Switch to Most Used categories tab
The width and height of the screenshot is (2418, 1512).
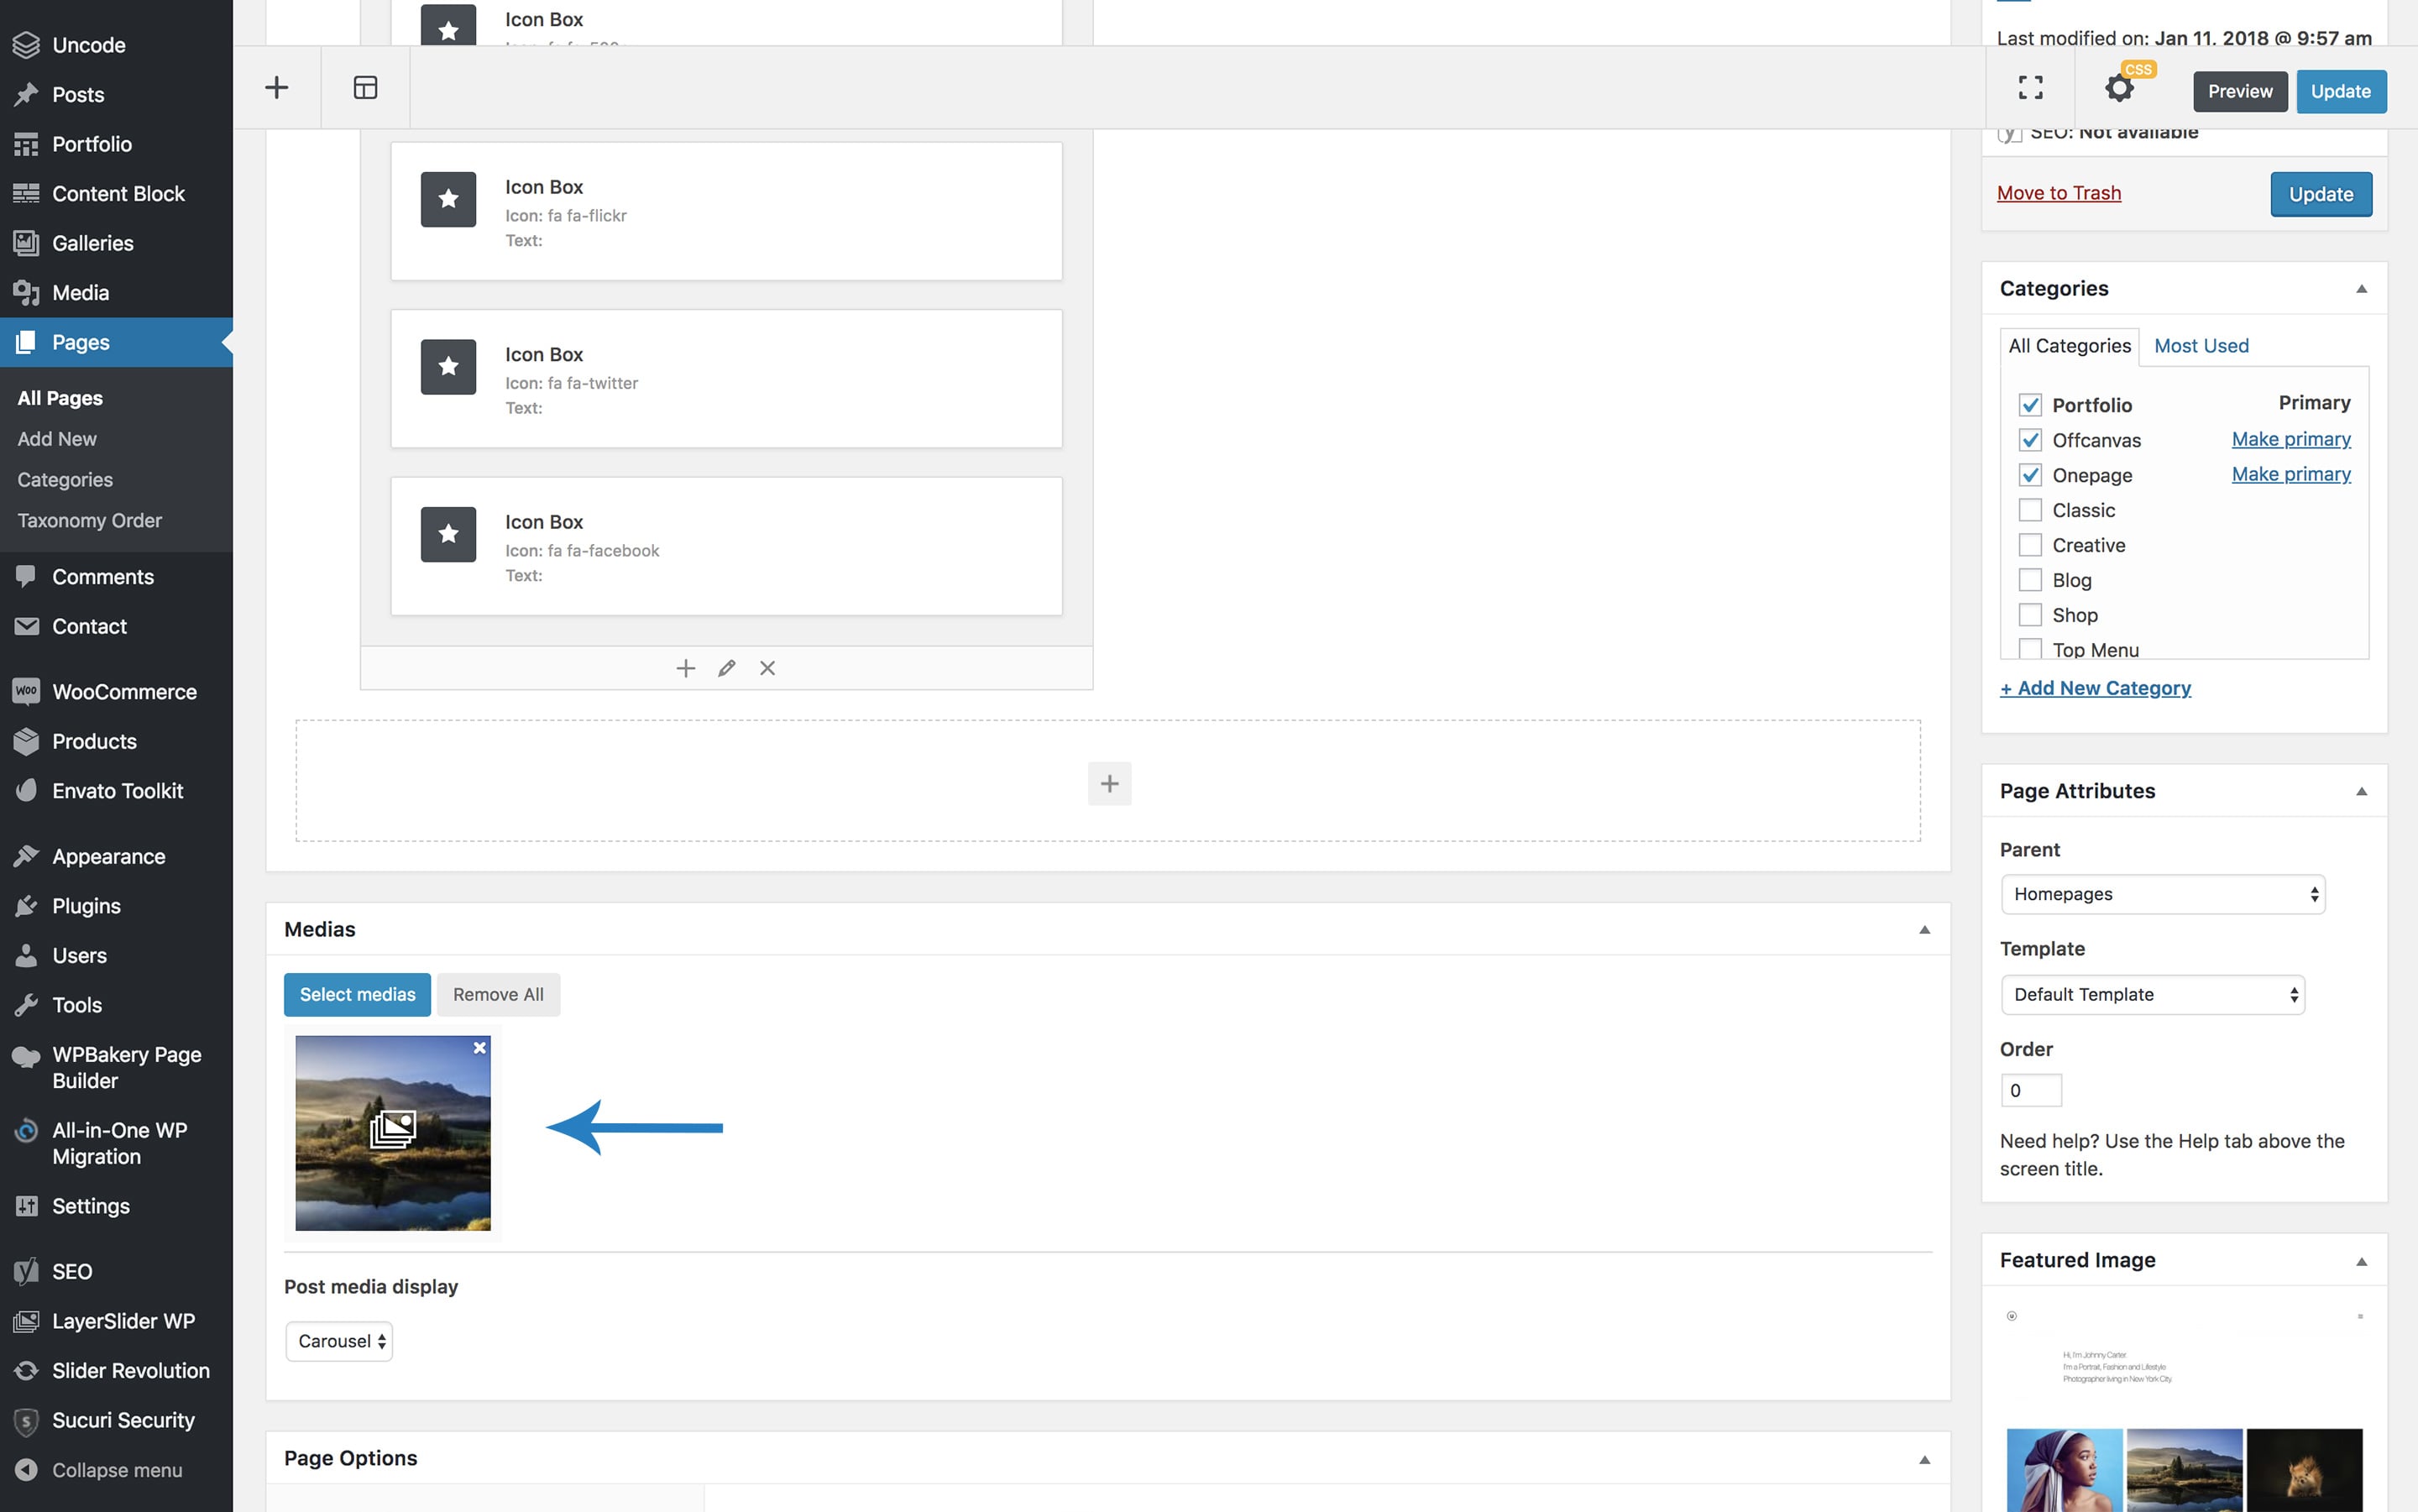[2201, 345]
